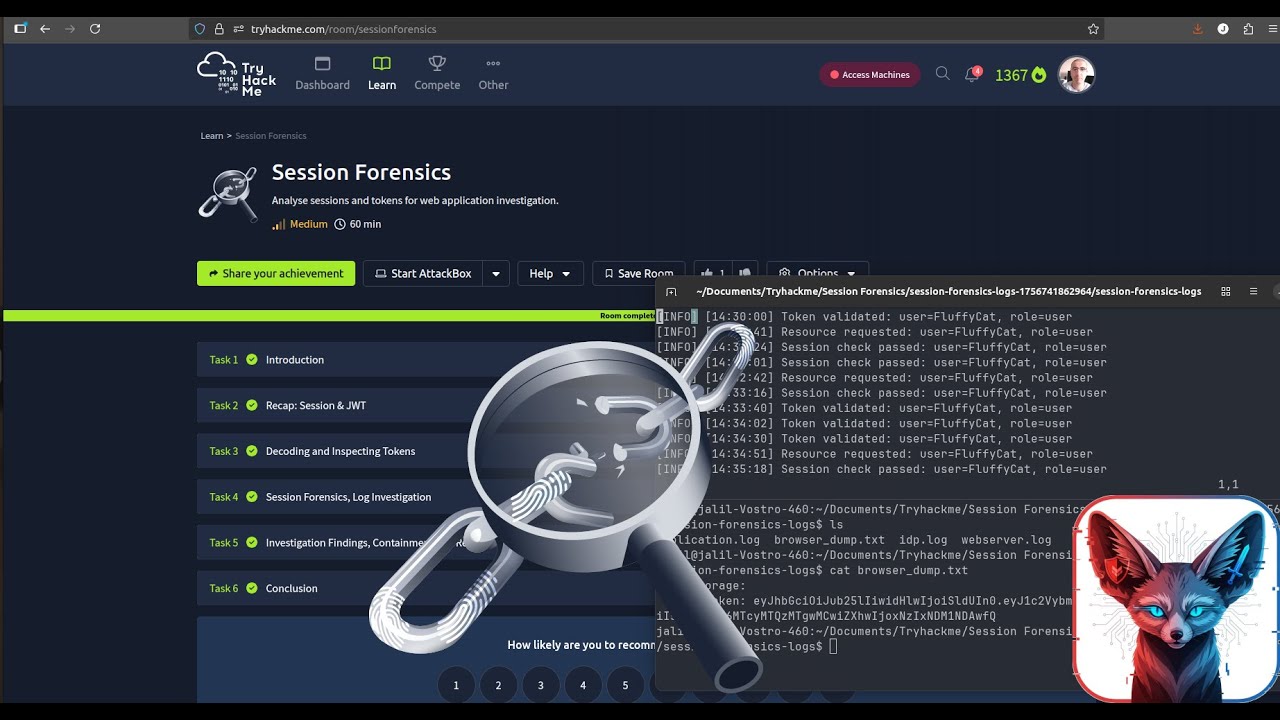Click the fox logo thumbnail
This screenshot has width=1280, height=720.
1176,597
